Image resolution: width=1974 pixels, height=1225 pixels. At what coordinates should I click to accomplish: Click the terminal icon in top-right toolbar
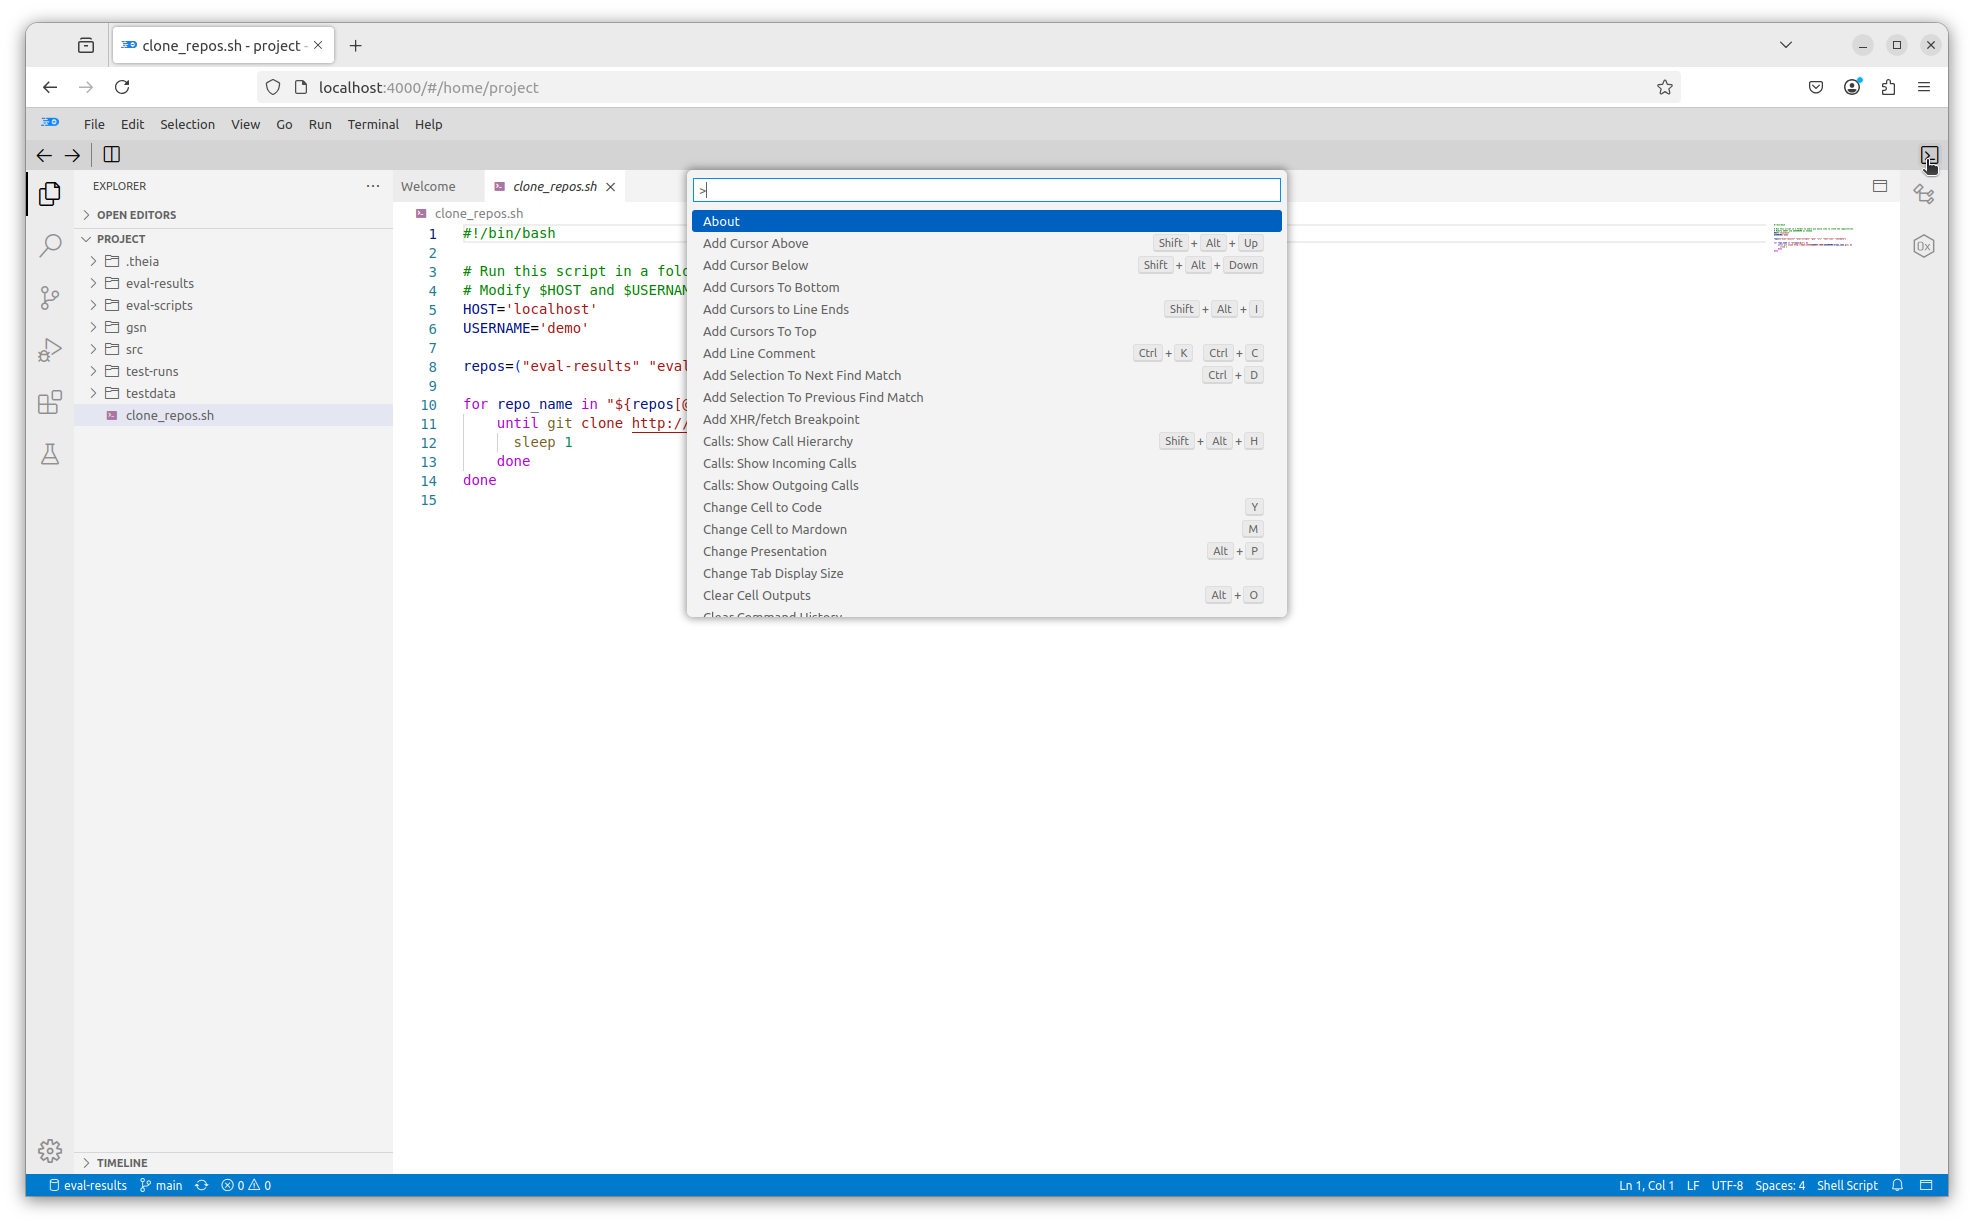1929,155
